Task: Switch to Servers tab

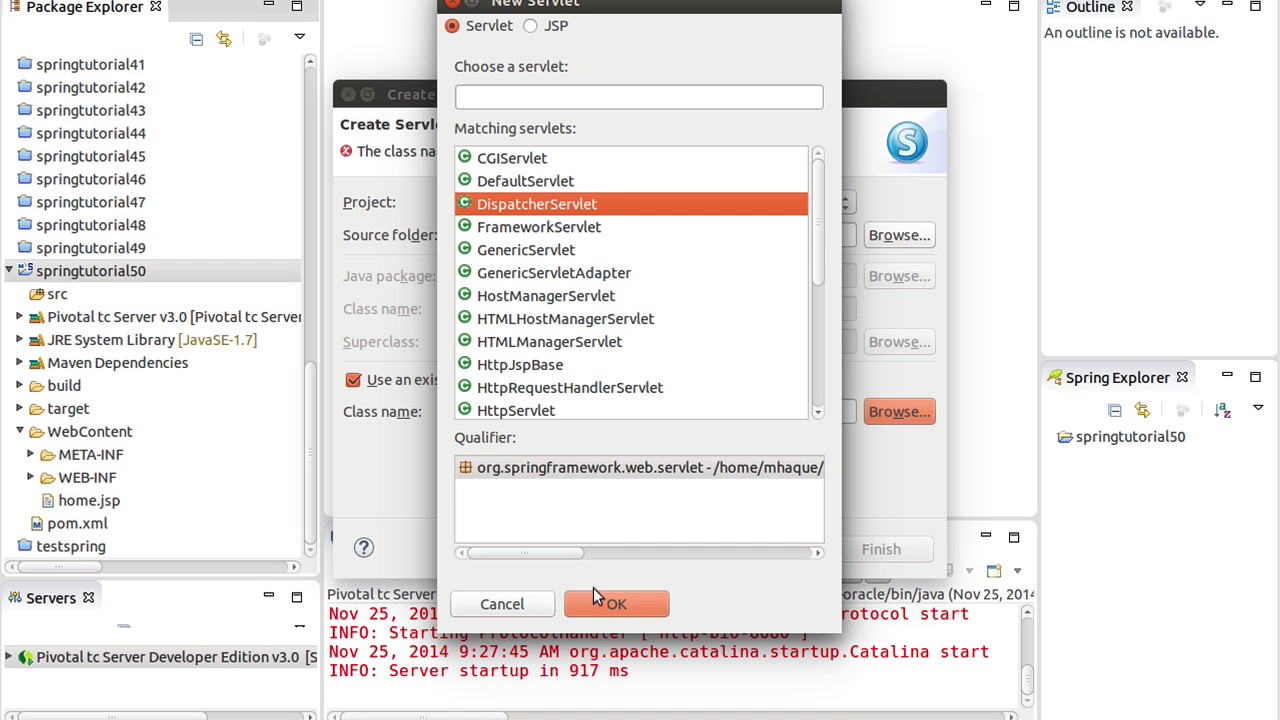Action: point(51,598)
